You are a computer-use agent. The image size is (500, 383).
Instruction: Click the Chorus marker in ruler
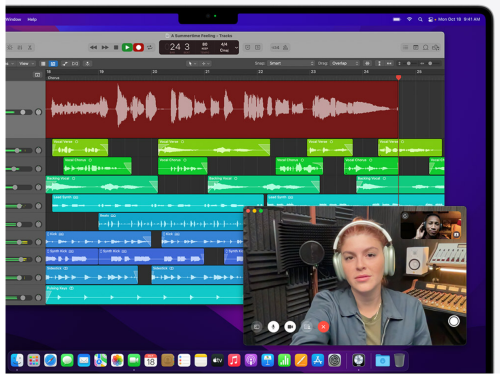click(x=53, y=78)
